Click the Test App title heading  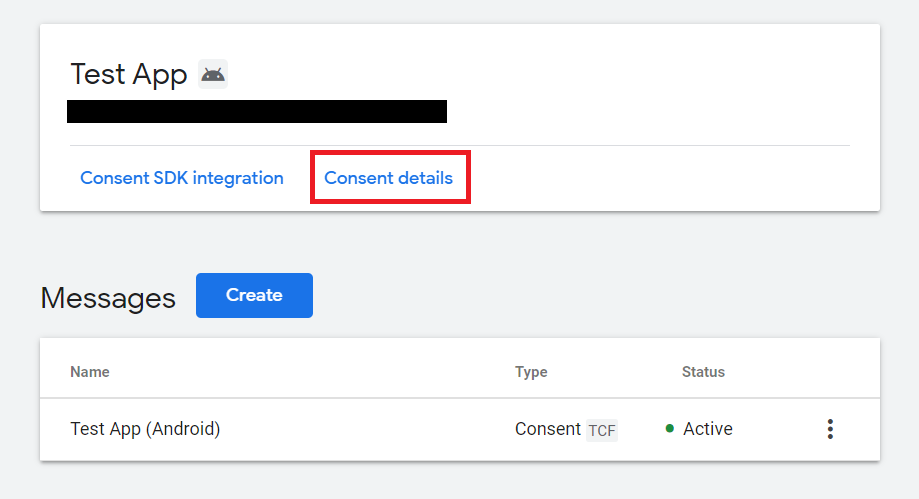pyautogui.click(x=129, y=74)
